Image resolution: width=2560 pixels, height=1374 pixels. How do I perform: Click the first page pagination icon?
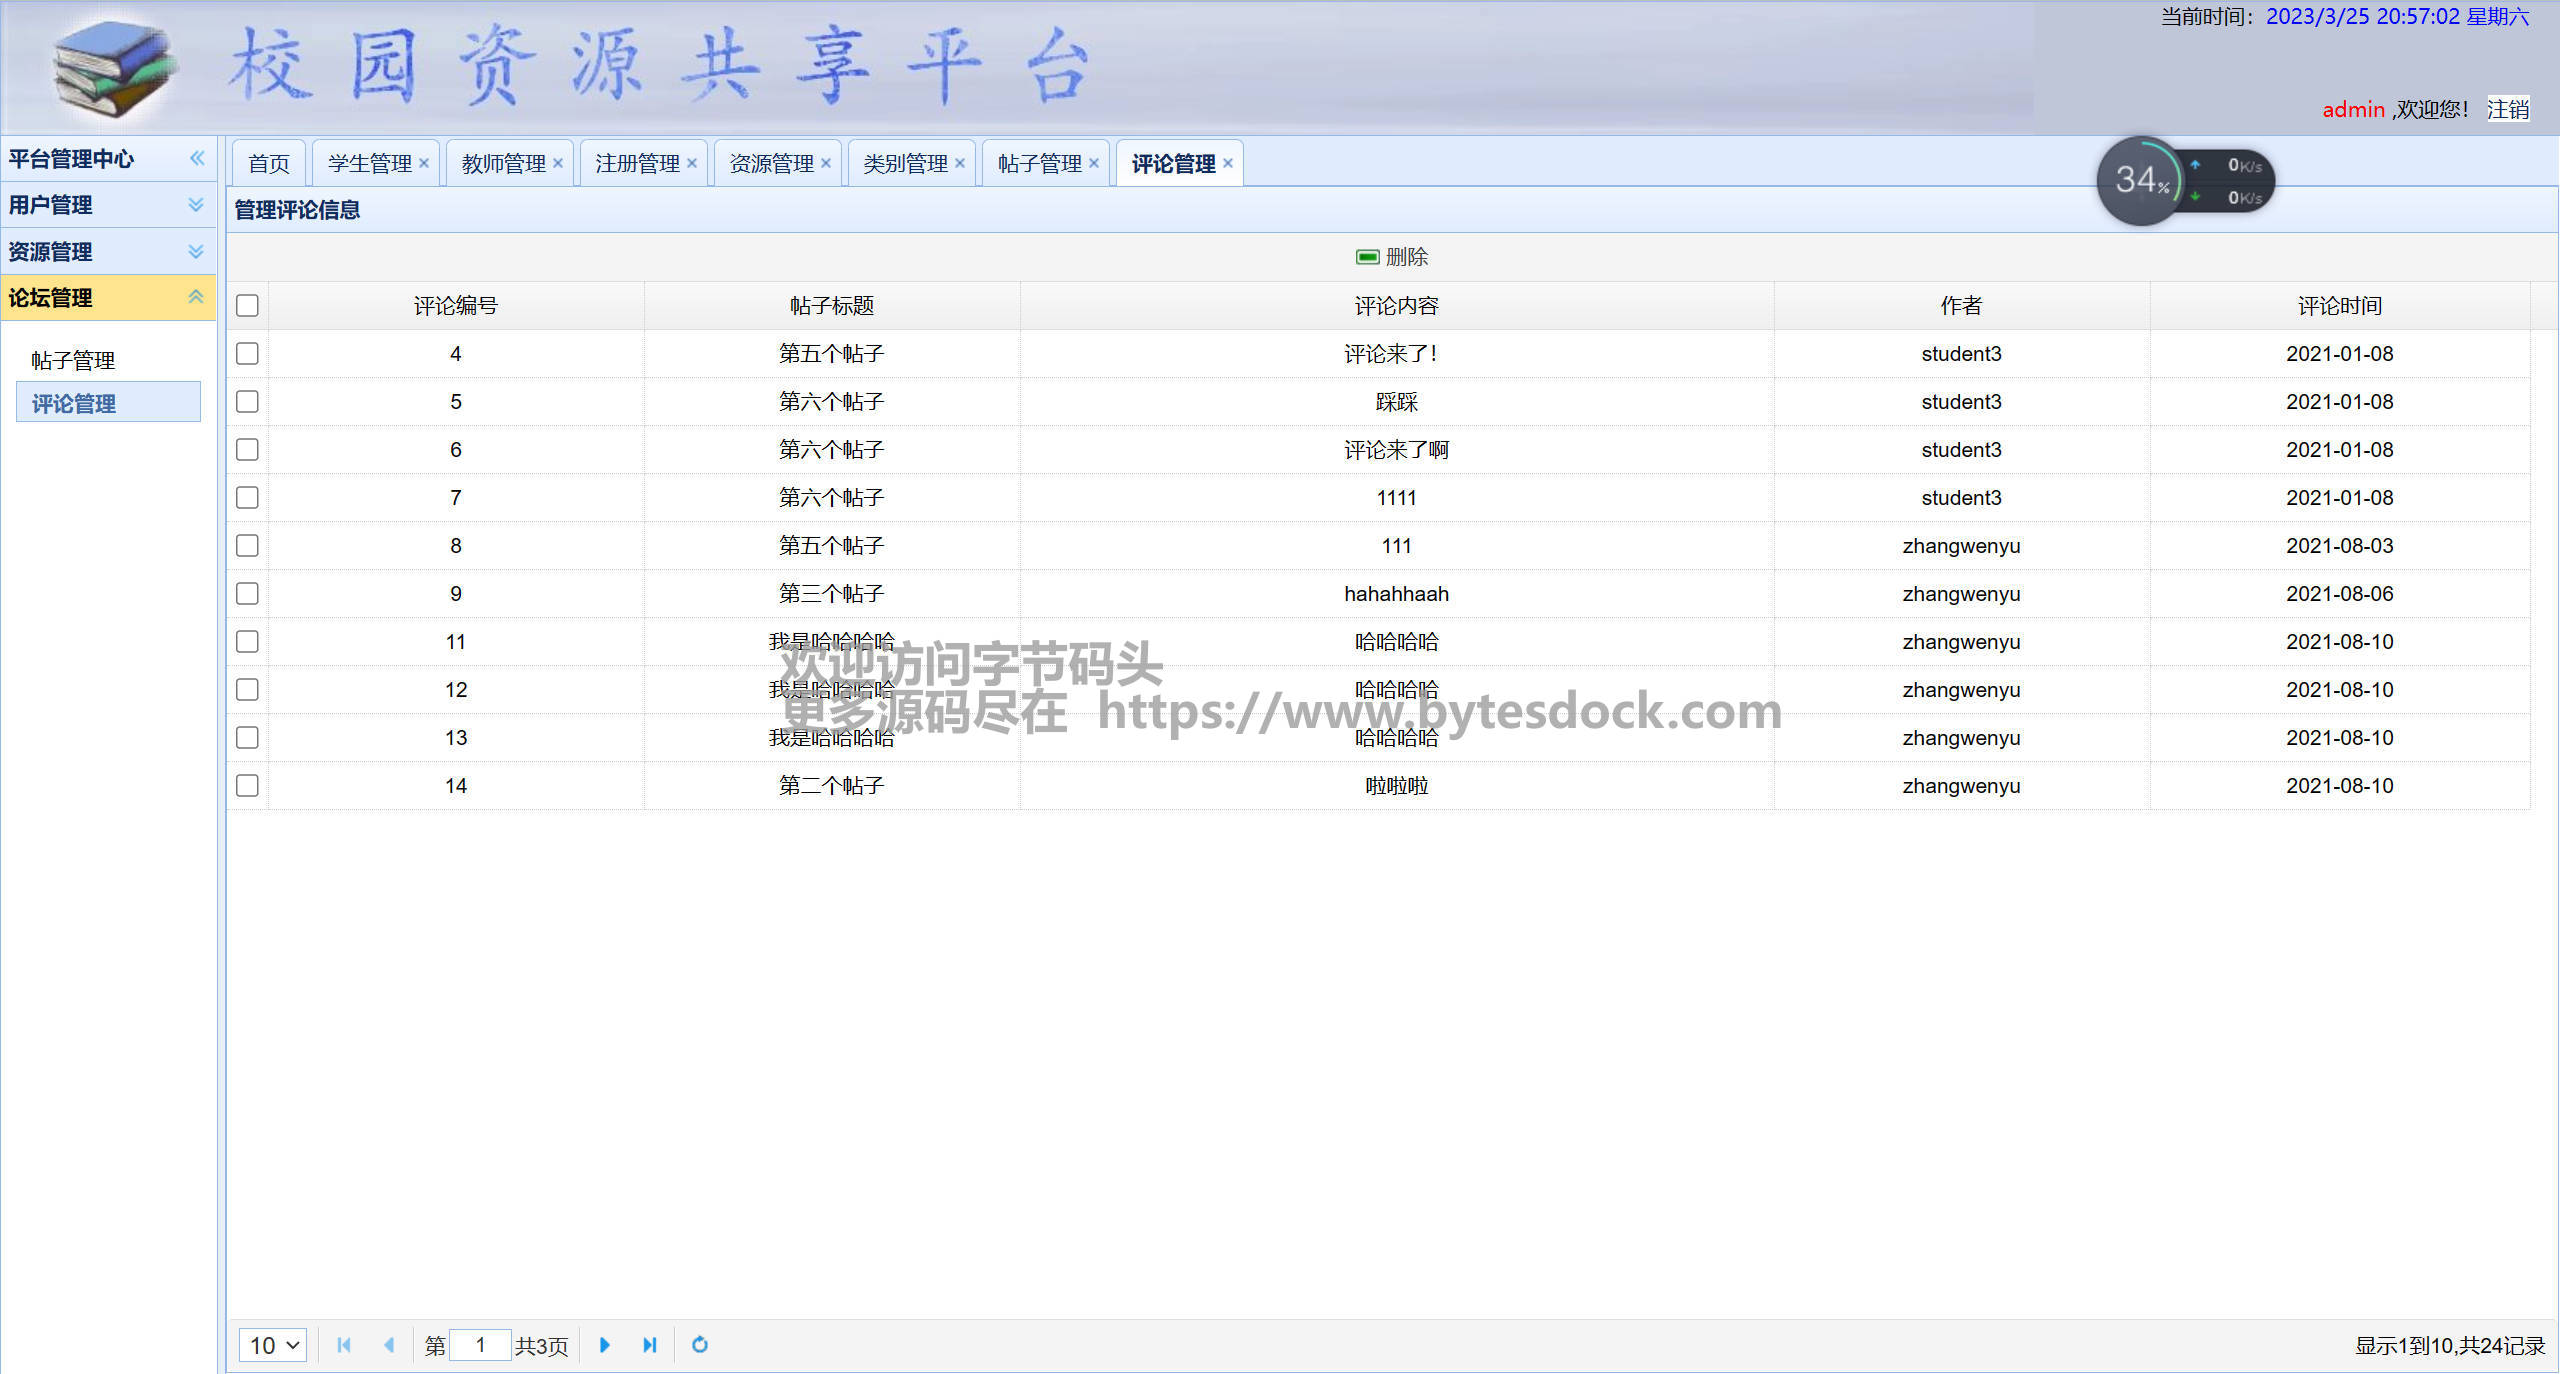click(344, 1345)
